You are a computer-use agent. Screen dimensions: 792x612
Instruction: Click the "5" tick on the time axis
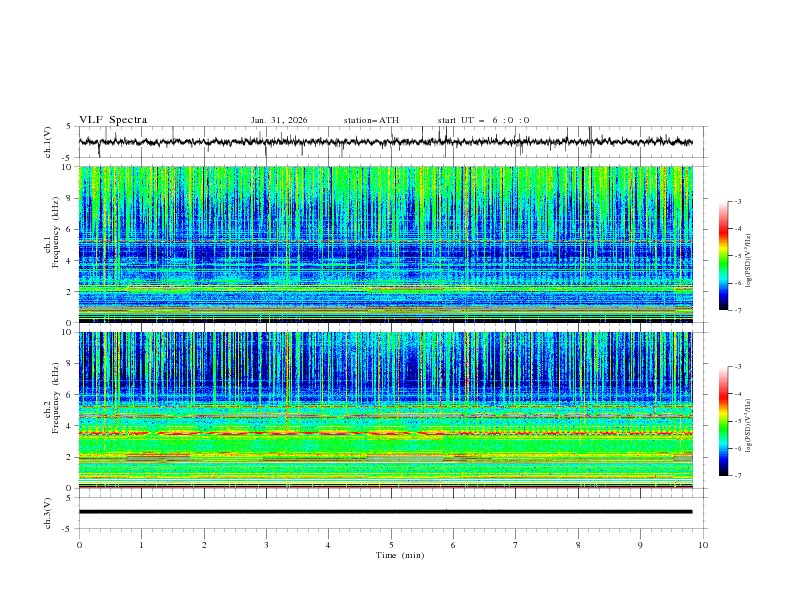point(391,545)
